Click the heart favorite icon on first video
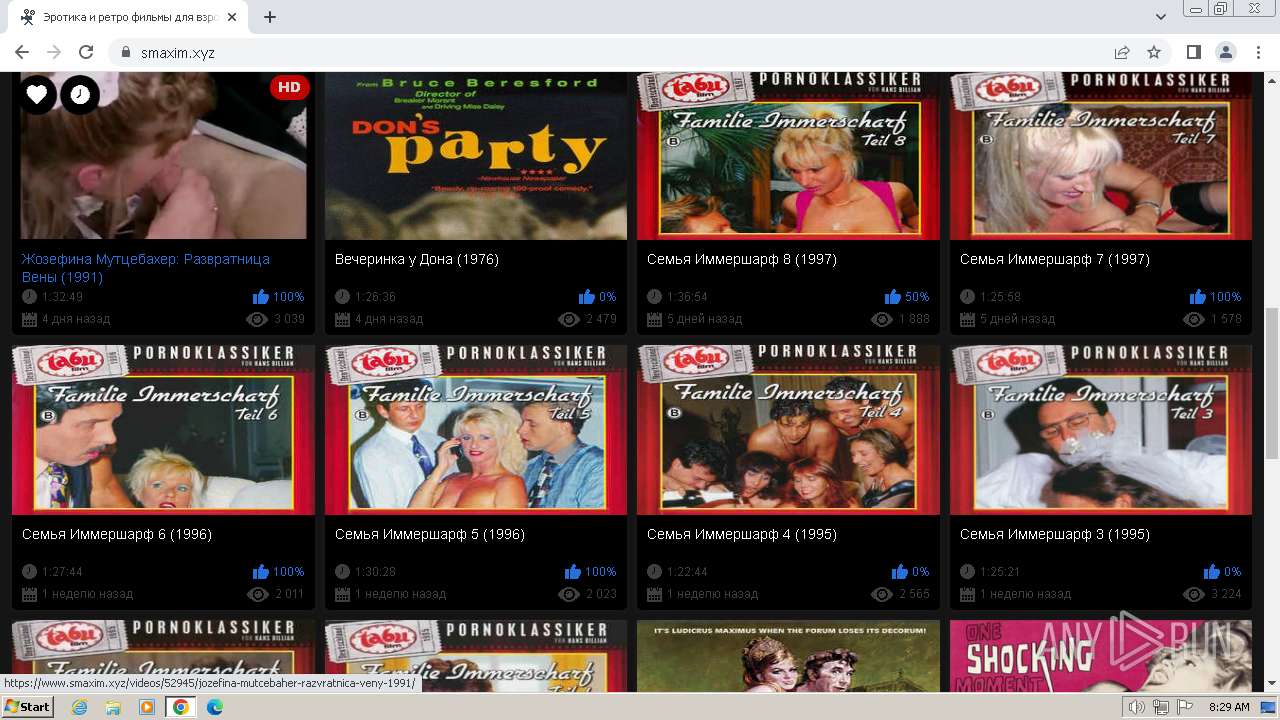The width and height of the screenshot is (1280, 720). (x=37, y=95)
